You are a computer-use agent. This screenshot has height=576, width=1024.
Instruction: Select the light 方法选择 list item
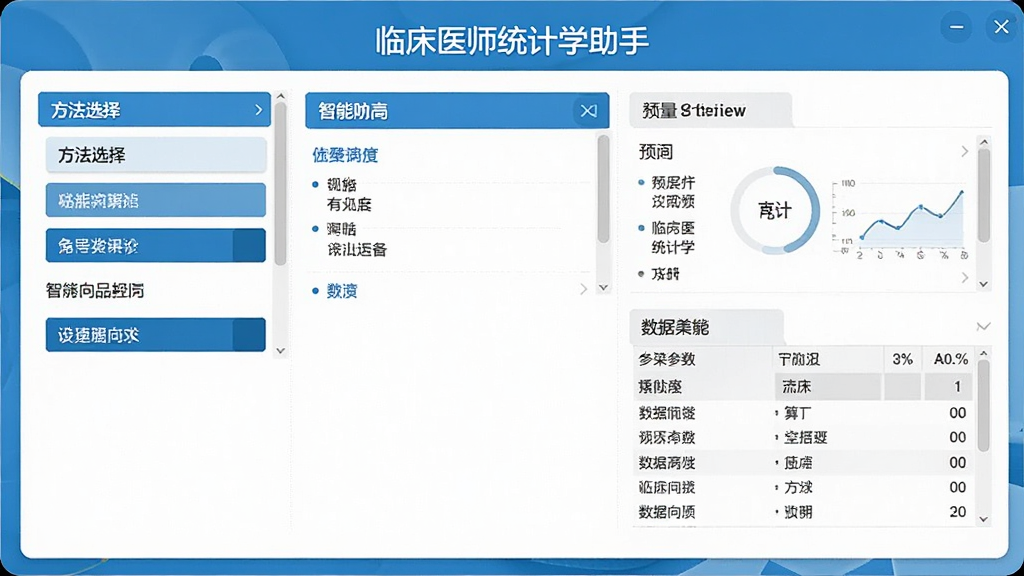156,155
